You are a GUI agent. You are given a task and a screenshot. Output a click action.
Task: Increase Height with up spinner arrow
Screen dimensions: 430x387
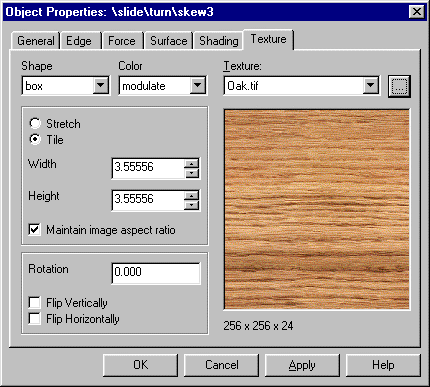192,196
